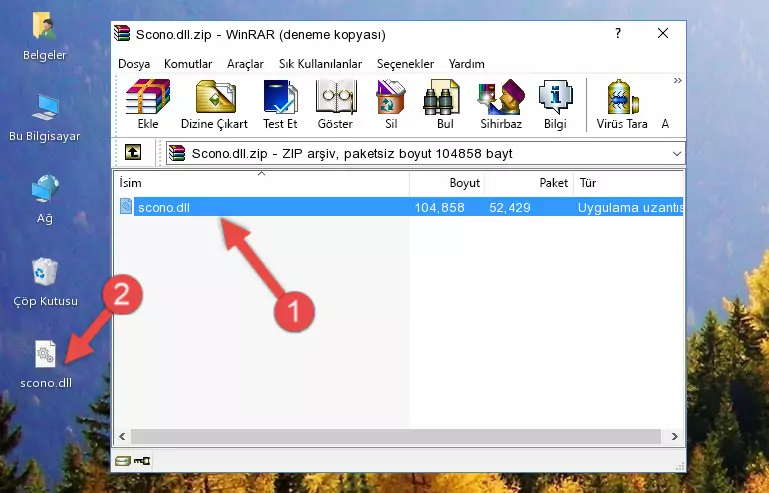Sort by the Boyut column header
Viewport: 769px width, 493px height.
(x=447, y=183)
